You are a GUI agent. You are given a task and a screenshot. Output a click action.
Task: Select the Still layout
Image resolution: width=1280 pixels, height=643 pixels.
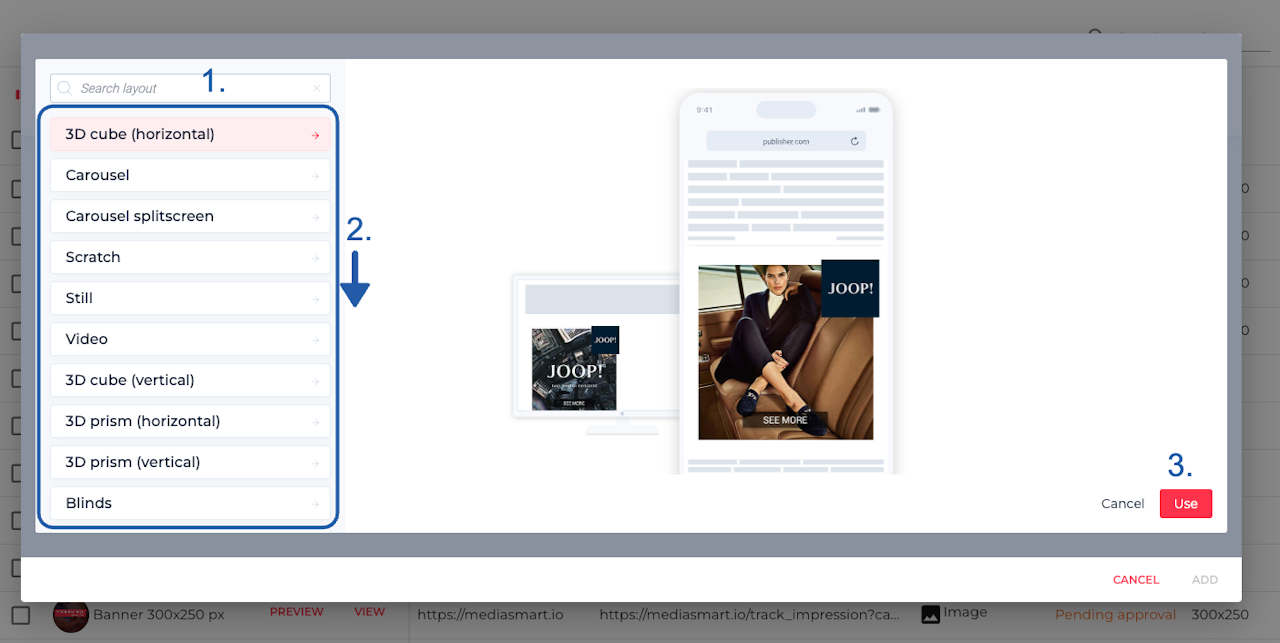click(x=190, y=298)
